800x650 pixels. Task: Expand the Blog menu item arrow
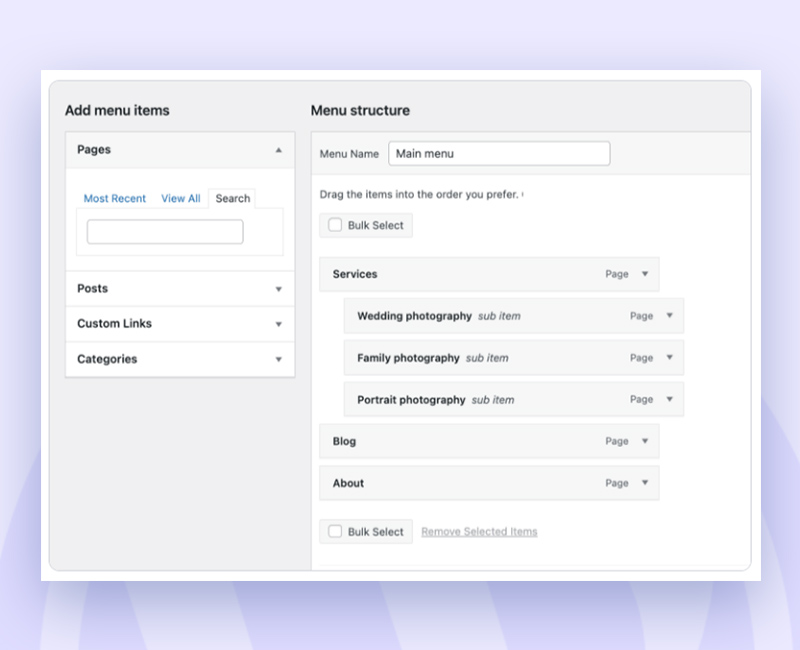click(645, 441)
